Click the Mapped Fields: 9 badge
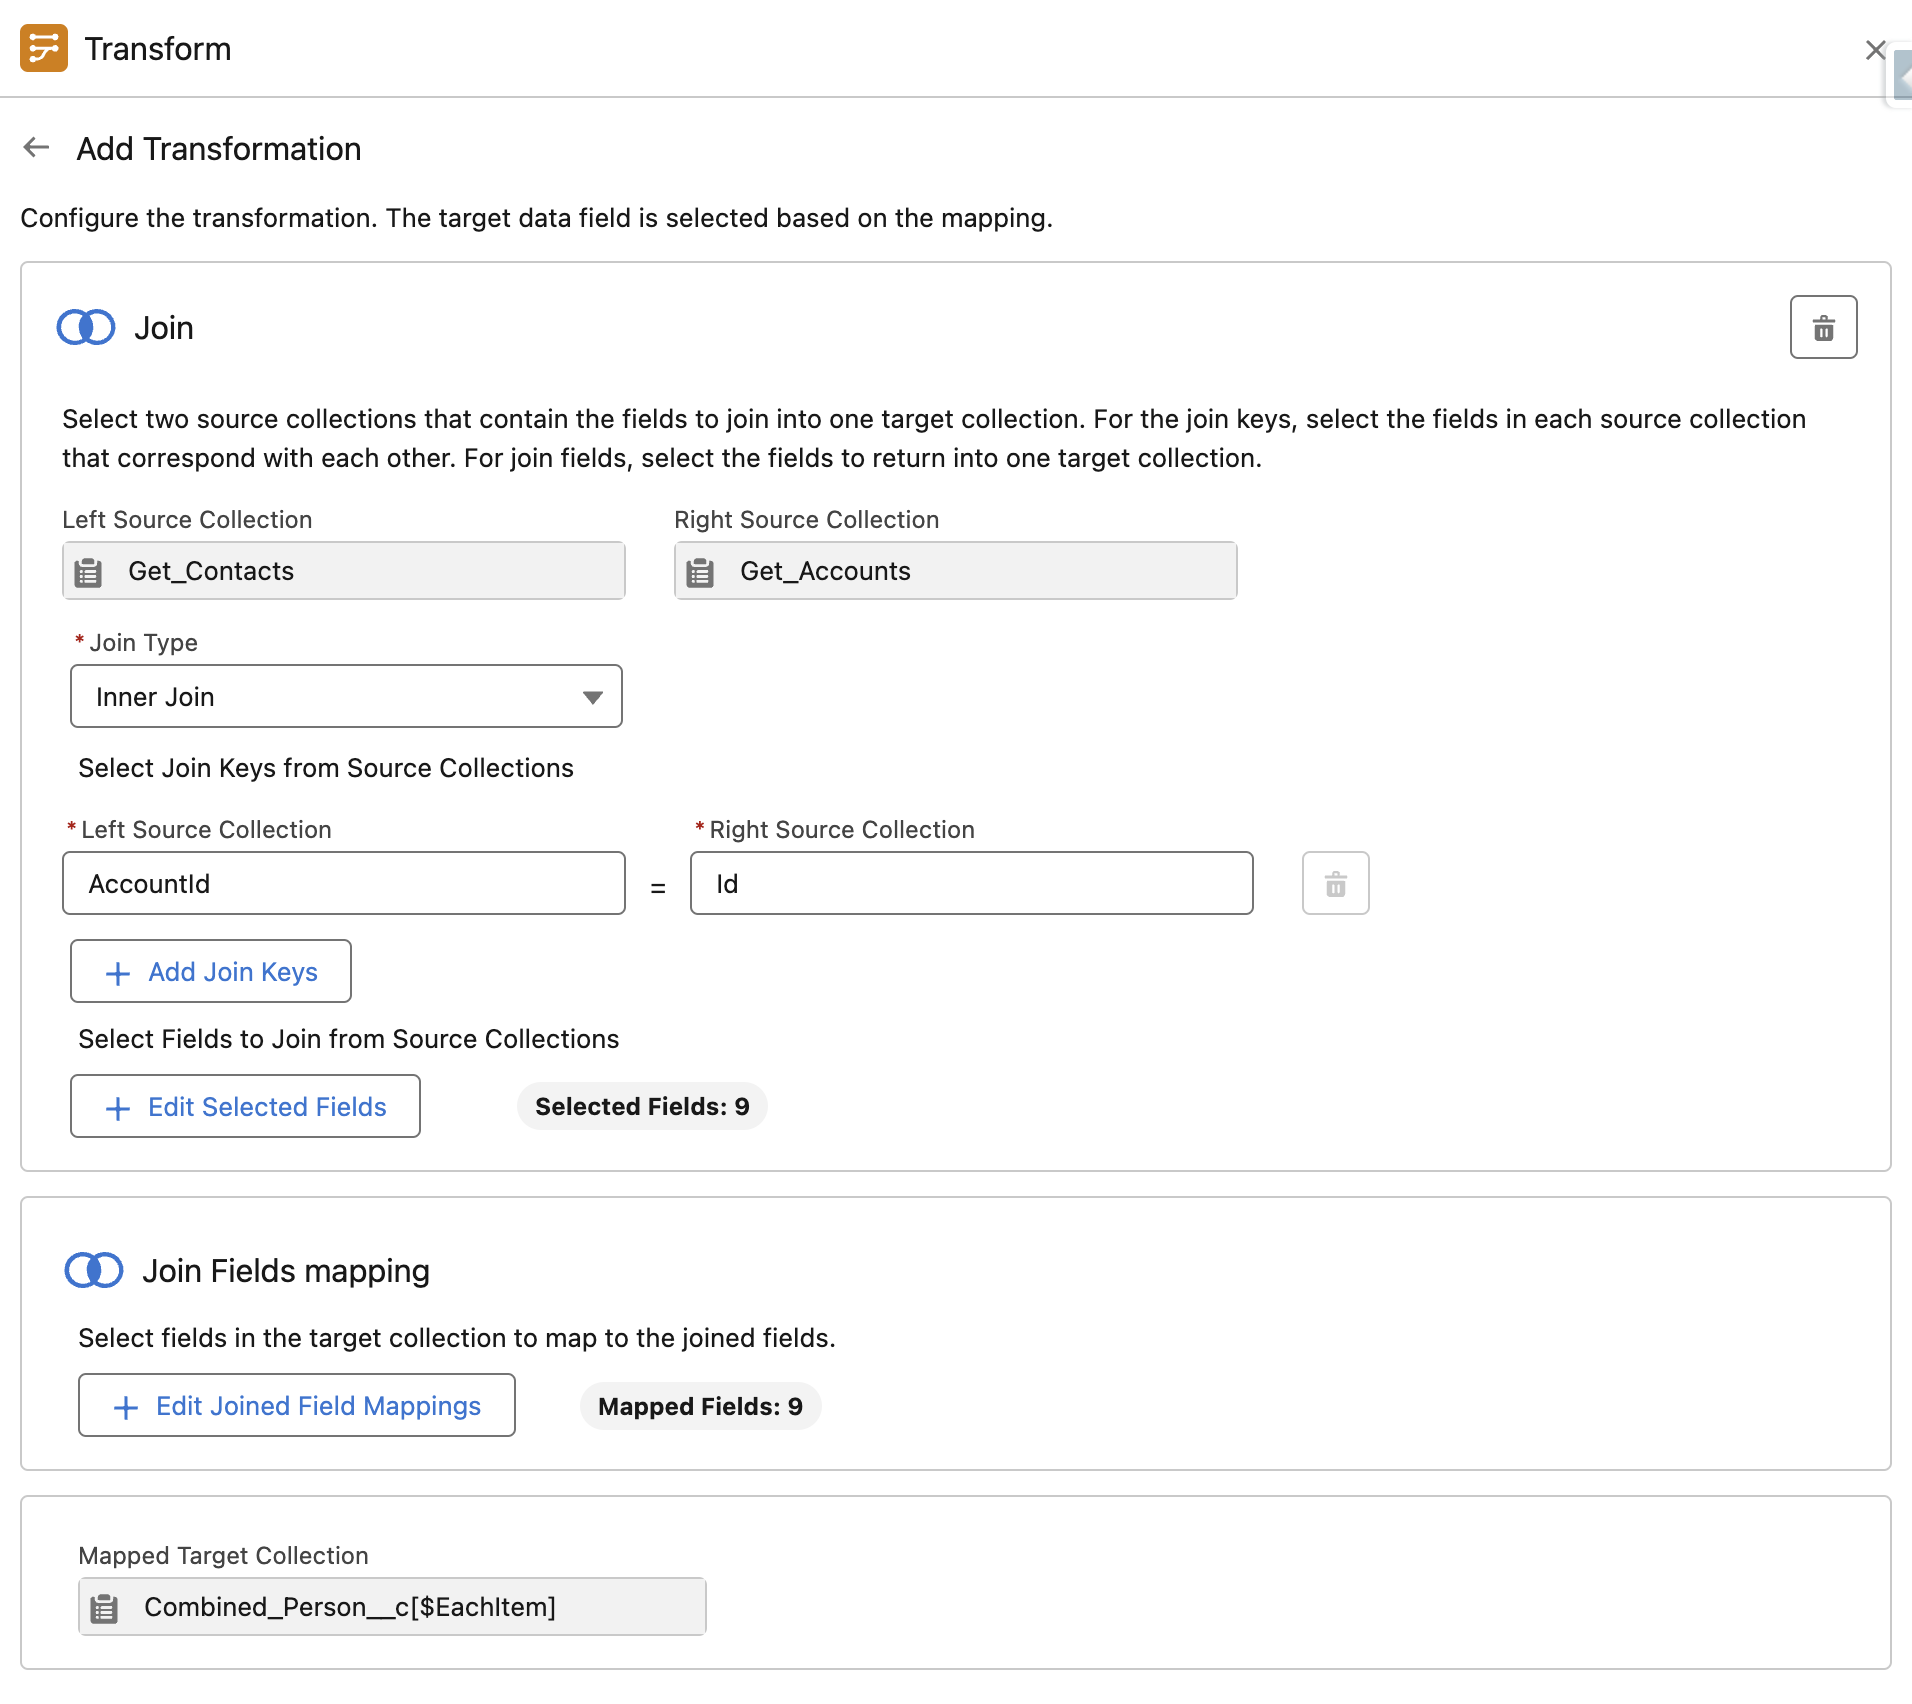 699,1405
